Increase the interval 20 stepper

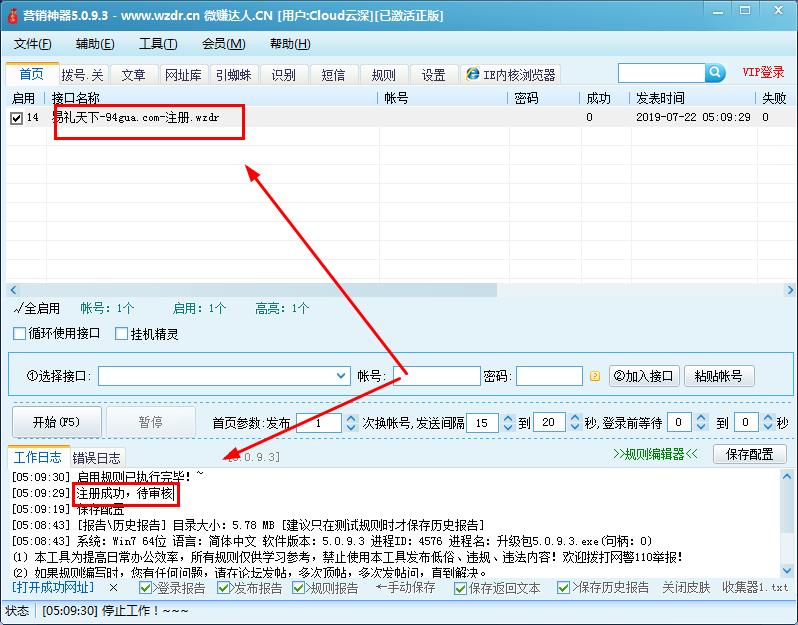pos(575,418)
